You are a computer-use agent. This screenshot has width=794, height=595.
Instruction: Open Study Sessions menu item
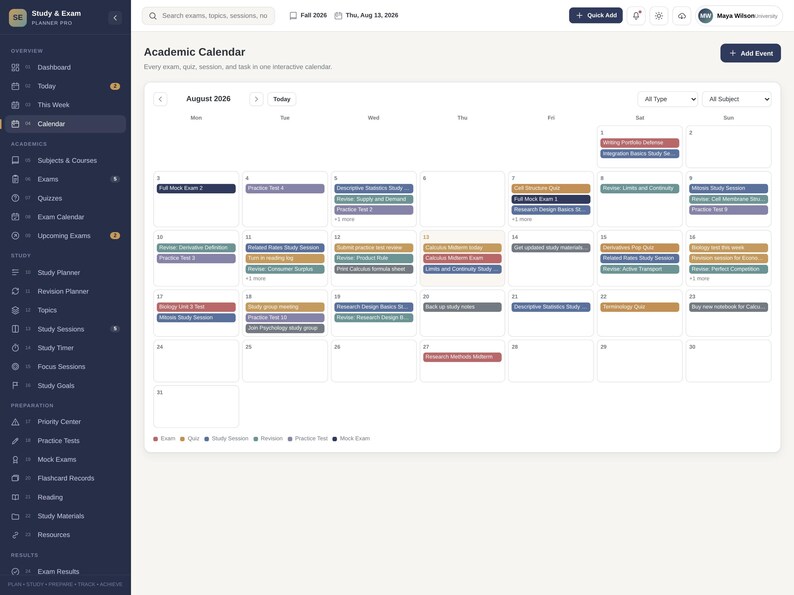pyautogui.click(x=66, y=329)
